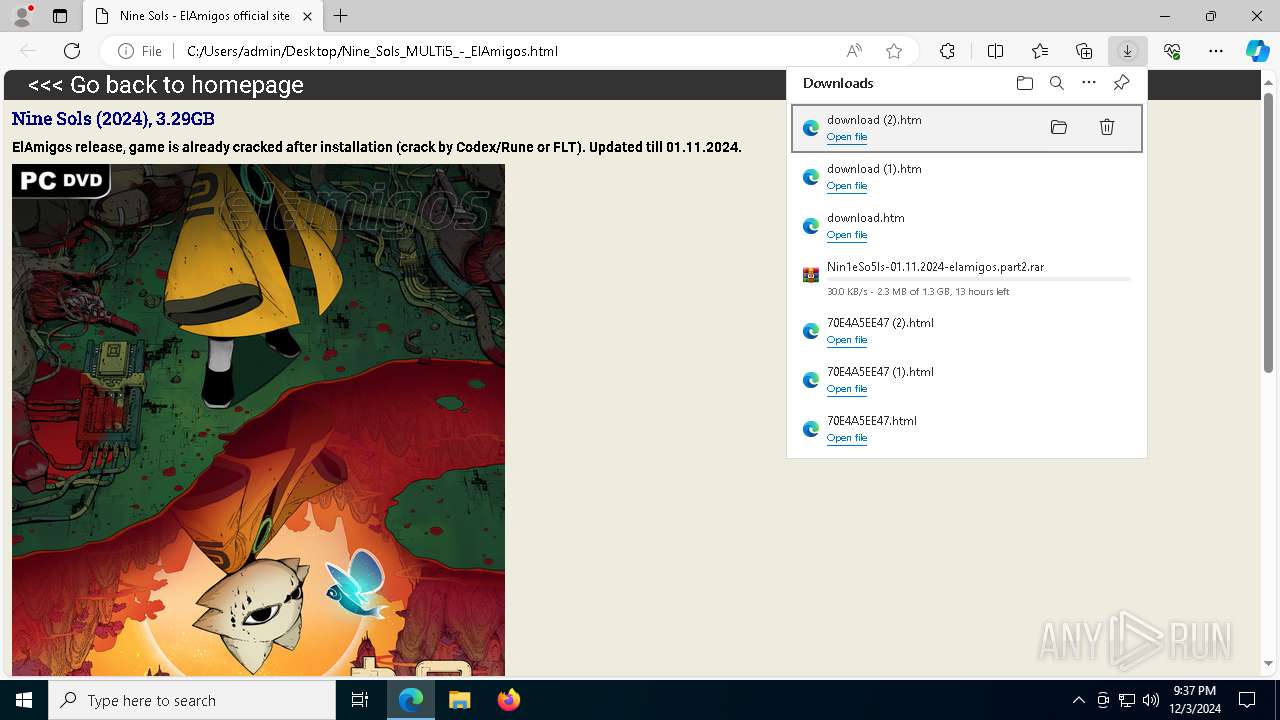Select Microsoft Edge on the taskbar
The image size is (1280, 720).
pyautogui.click(x=411, y=700)
